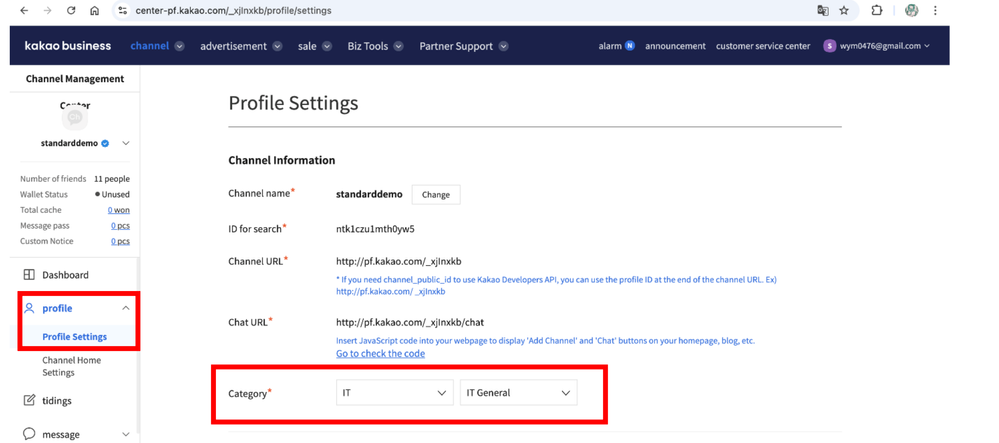Expand the standarddemo channel switcher chevron
Image resolution: width=999 pixels, height=443 pixels.
126,143
